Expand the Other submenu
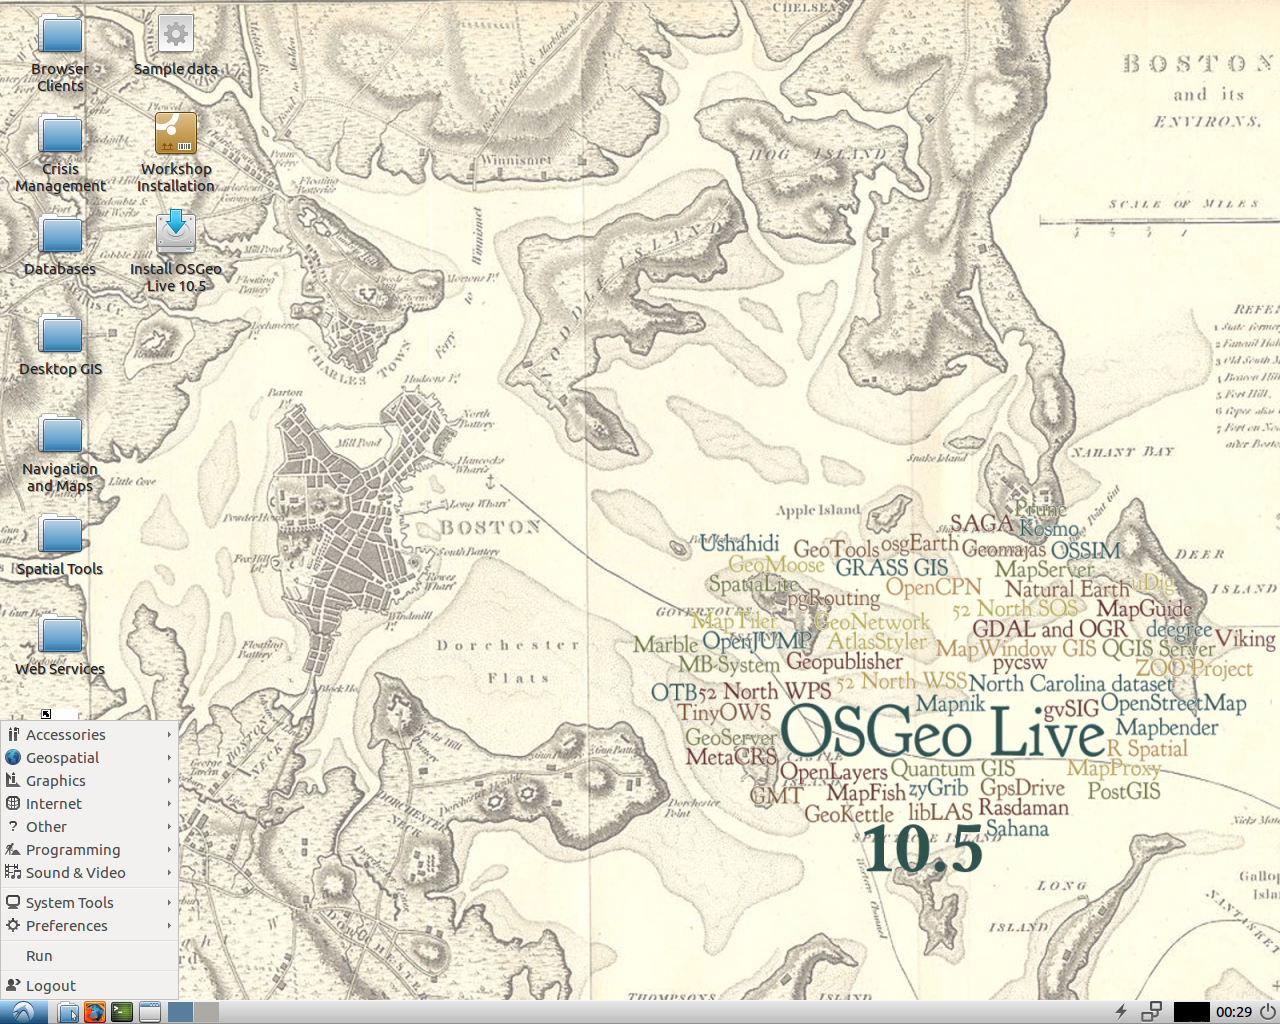This screenshot has width=1280, height=1024. click(x=90, y=827)
